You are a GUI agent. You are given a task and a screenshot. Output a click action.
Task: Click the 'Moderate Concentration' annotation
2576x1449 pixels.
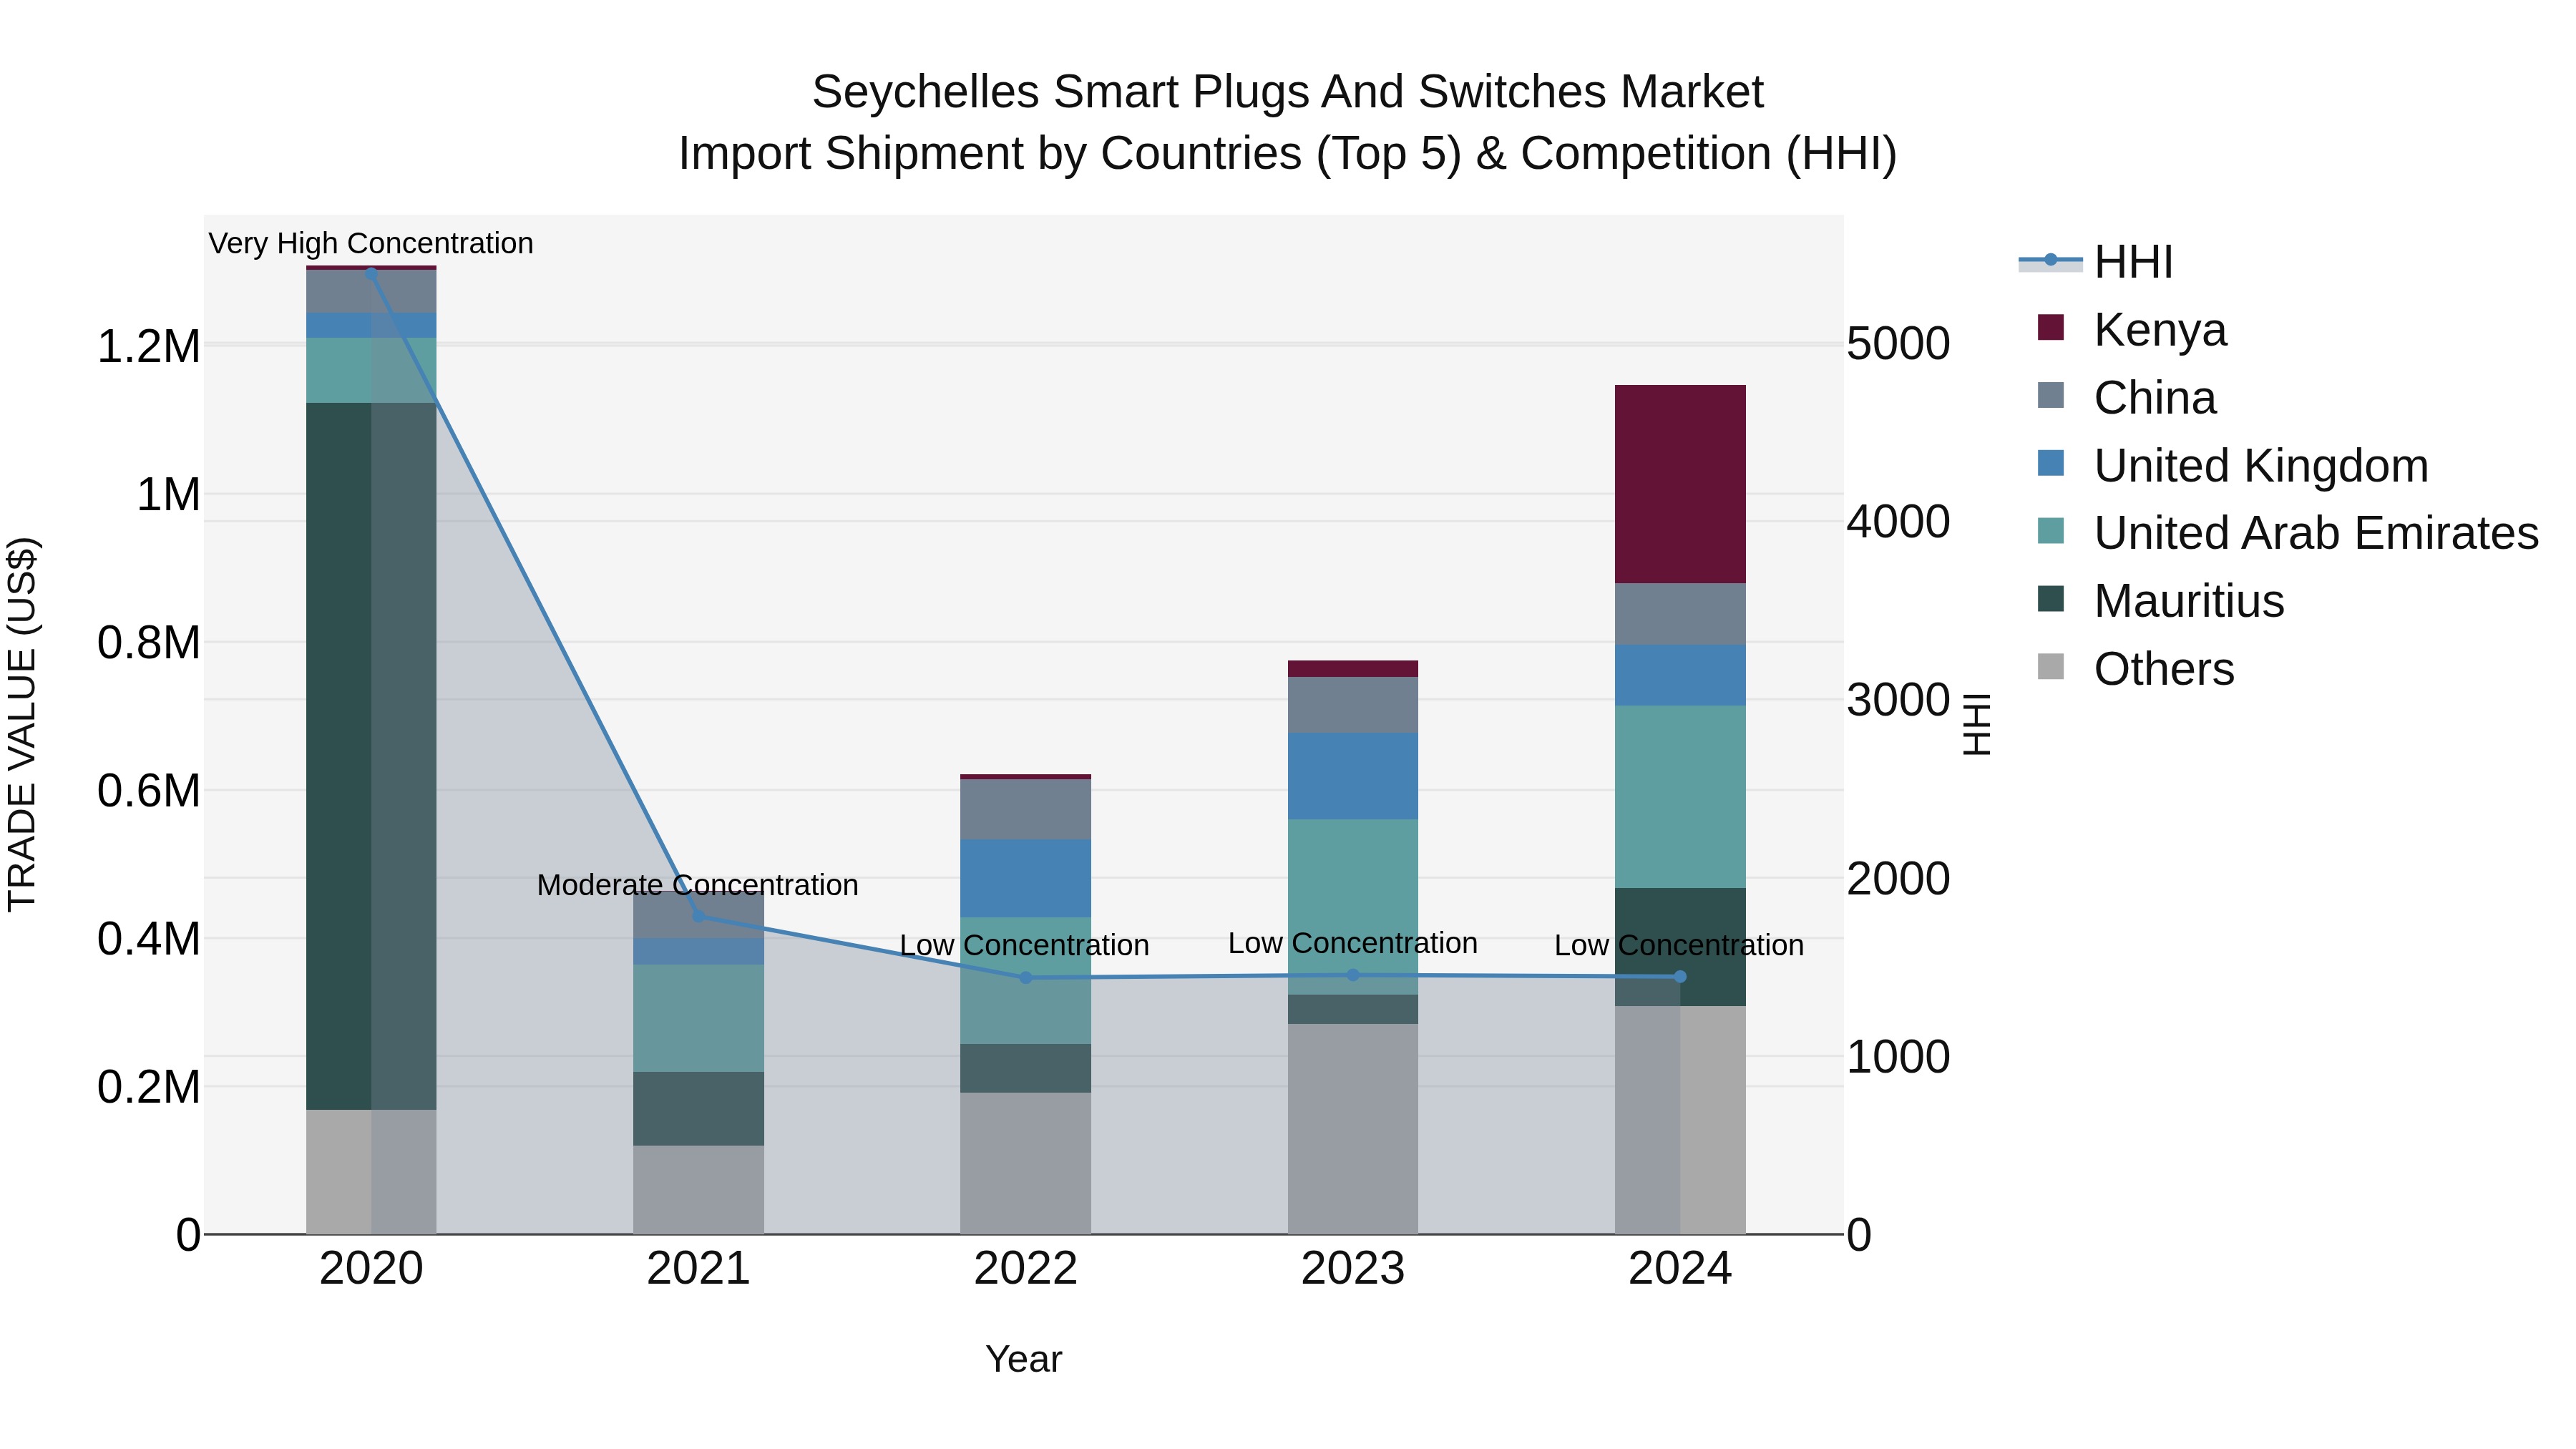tap(698, 885)
